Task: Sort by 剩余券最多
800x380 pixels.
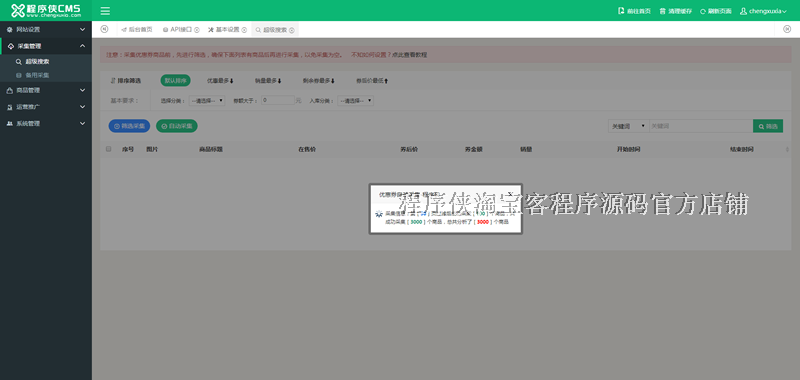Action: 319,81
